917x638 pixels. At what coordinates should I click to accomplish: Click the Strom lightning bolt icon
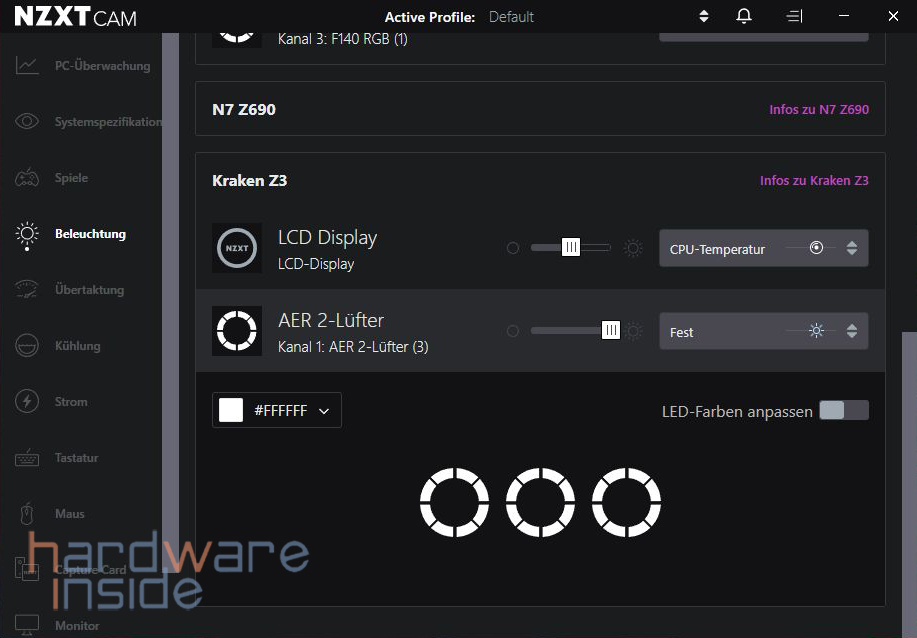[x=27, y=401]
